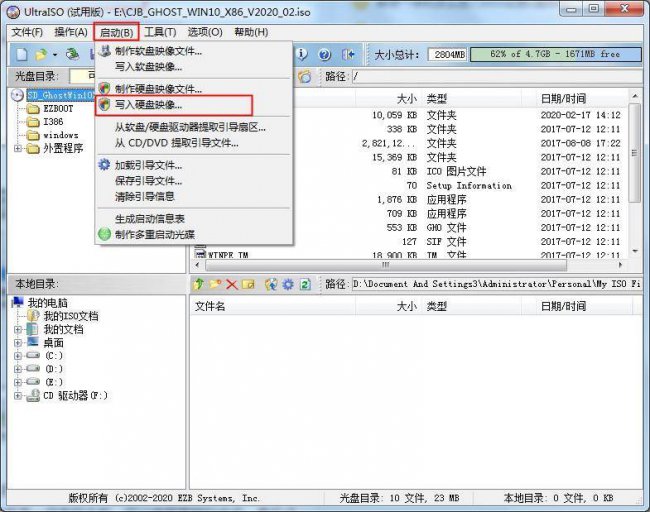Click the 'Setup Information' type cell
The height and width of the screenshot is (512, 650).
tap(469, 185)
